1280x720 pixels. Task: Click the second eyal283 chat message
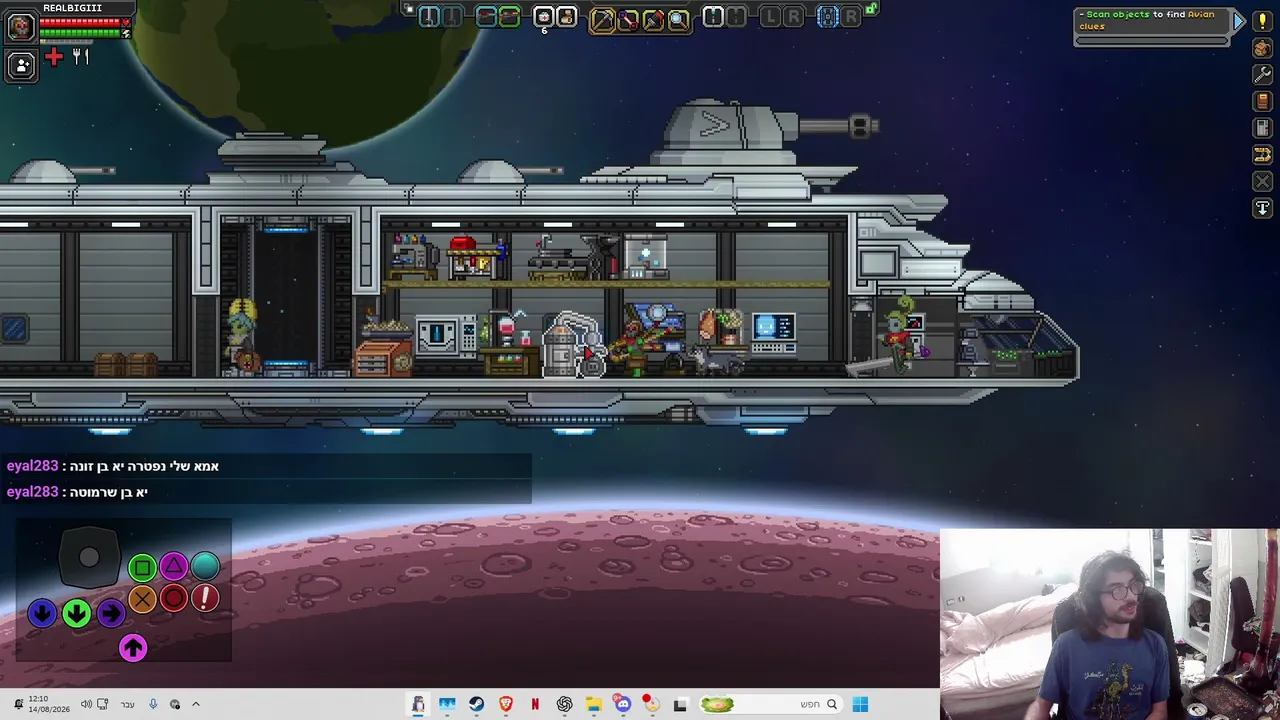pyautogui.click(x=77, y=492)
